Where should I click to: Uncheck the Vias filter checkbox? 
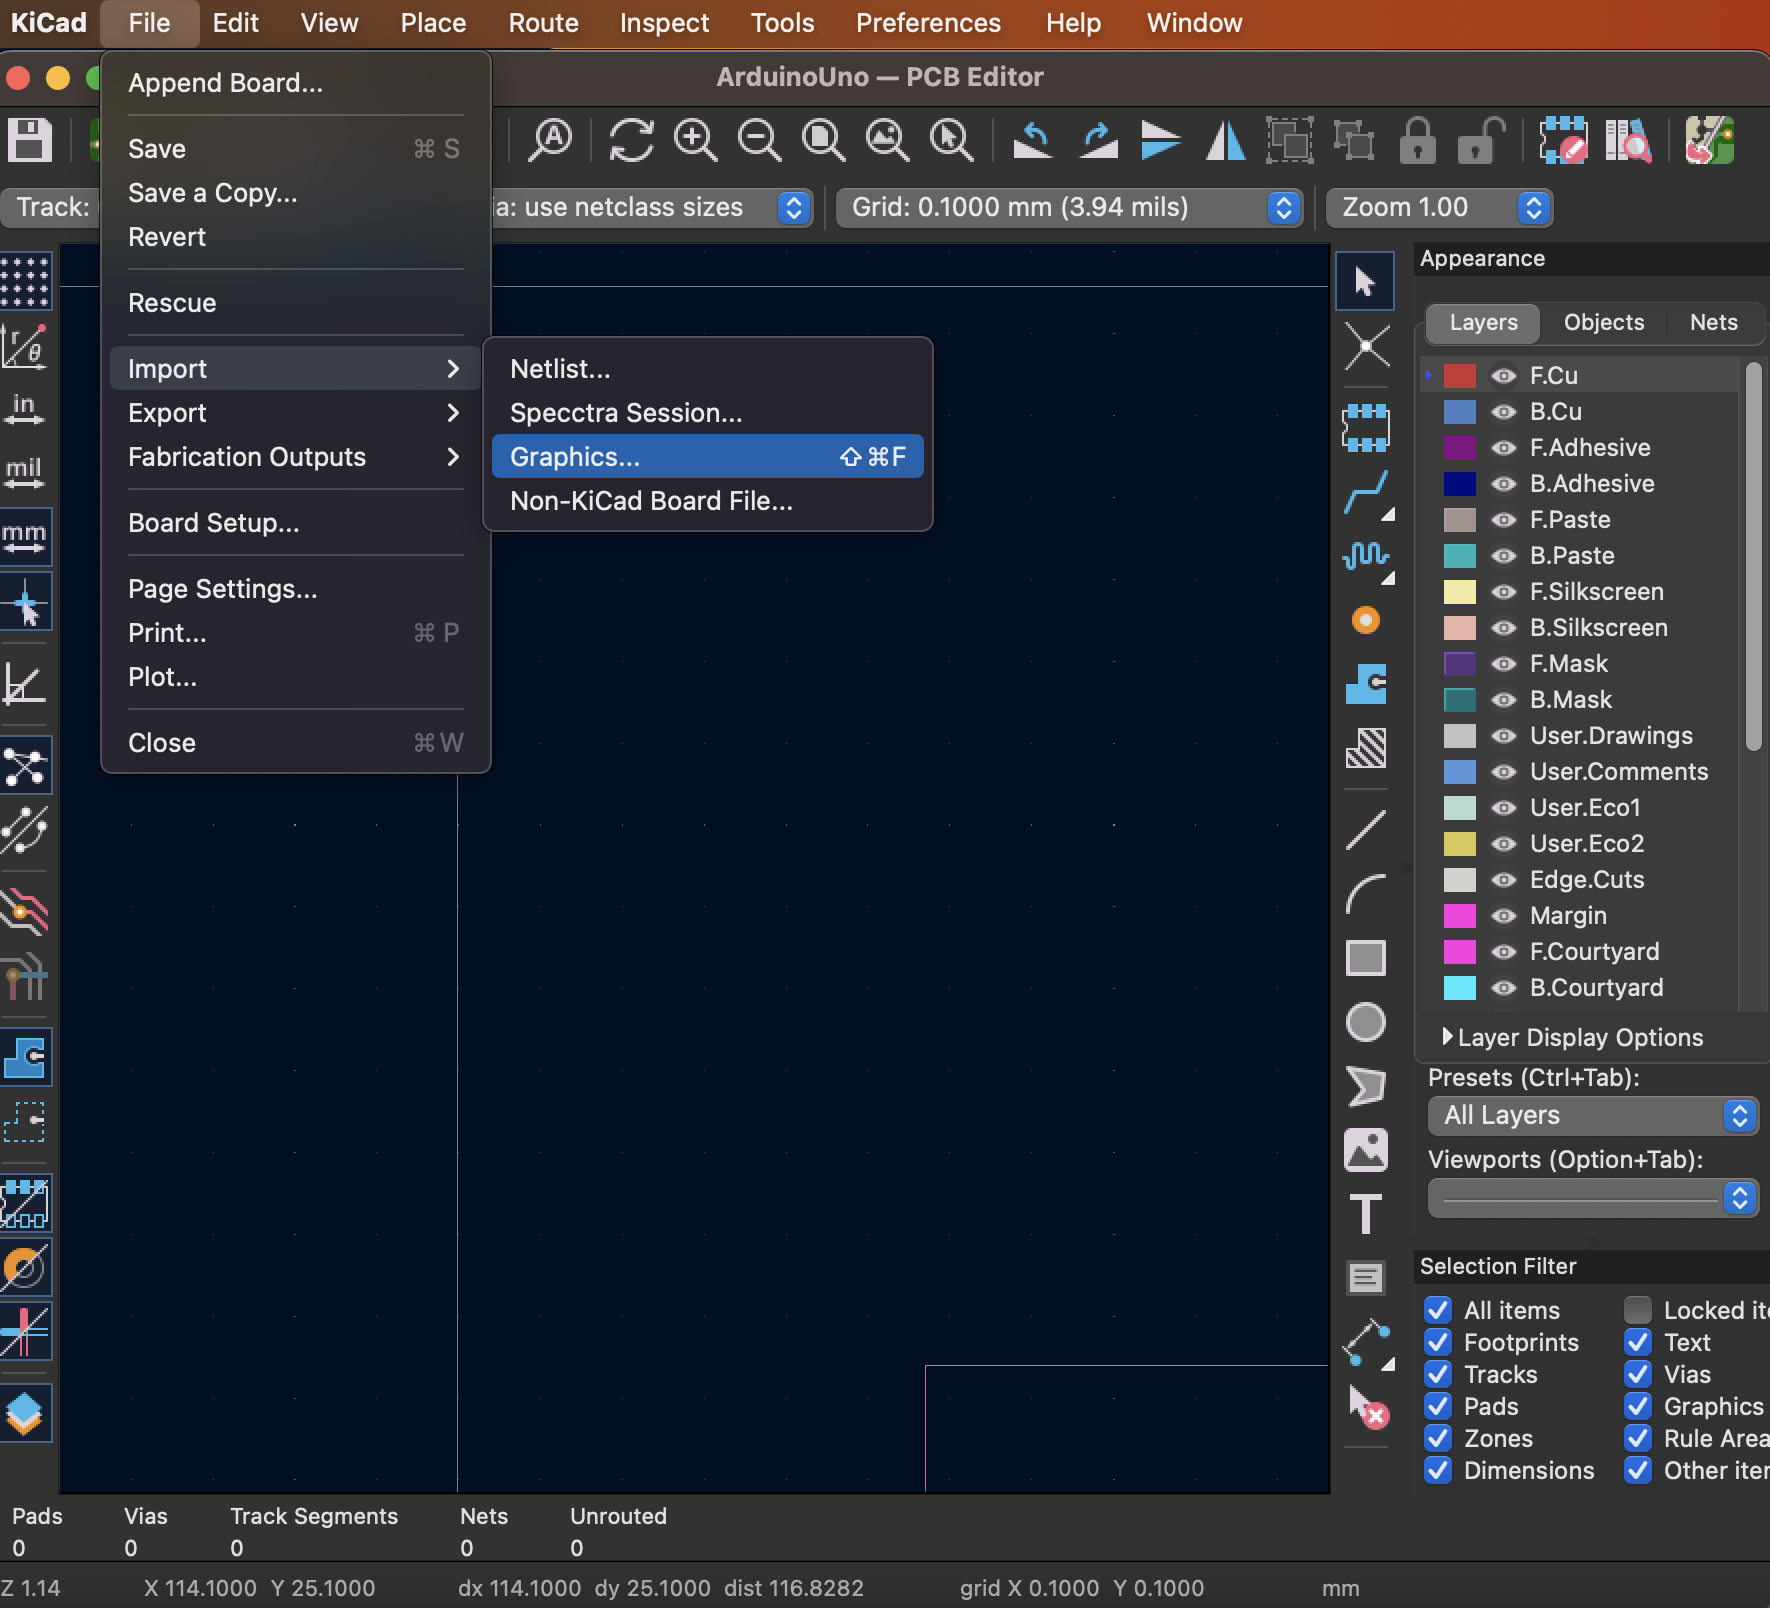click(x=1638, y=1374)
